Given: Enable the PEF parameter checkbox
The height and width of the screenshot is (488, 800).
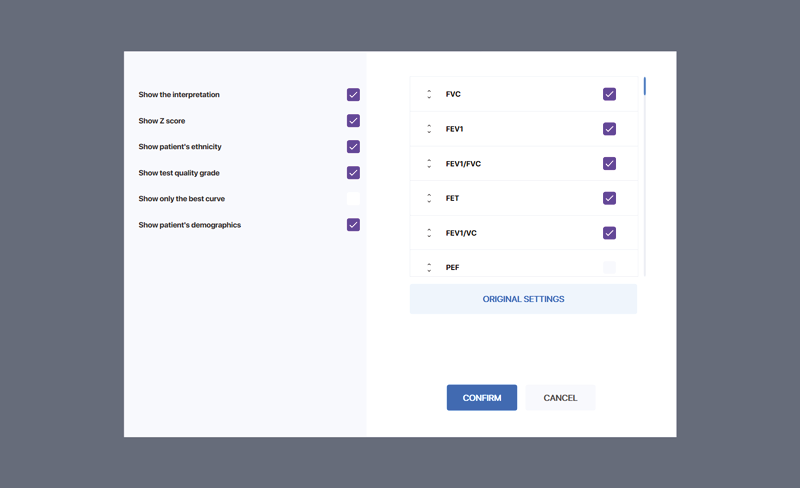Looking at the screenshot, I should [x=609, y=267].
